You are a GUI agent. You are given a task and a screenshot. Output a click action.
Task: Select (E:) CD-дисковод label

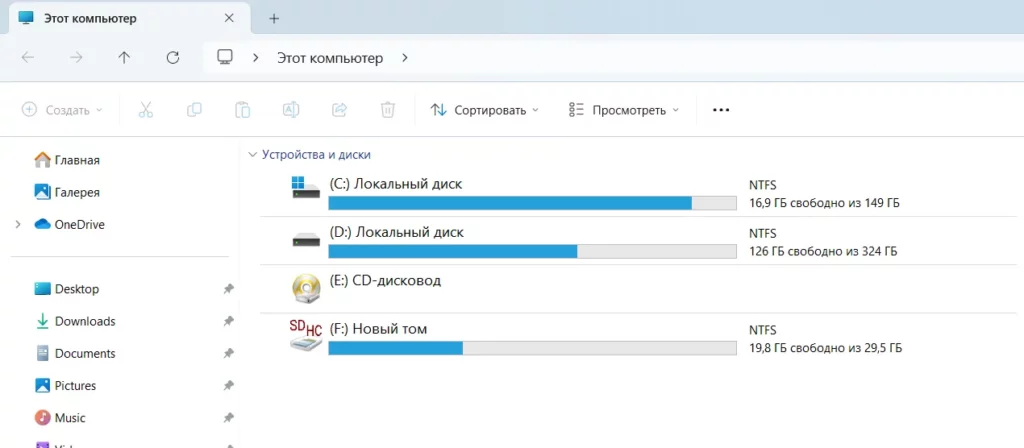coord(385,280)
